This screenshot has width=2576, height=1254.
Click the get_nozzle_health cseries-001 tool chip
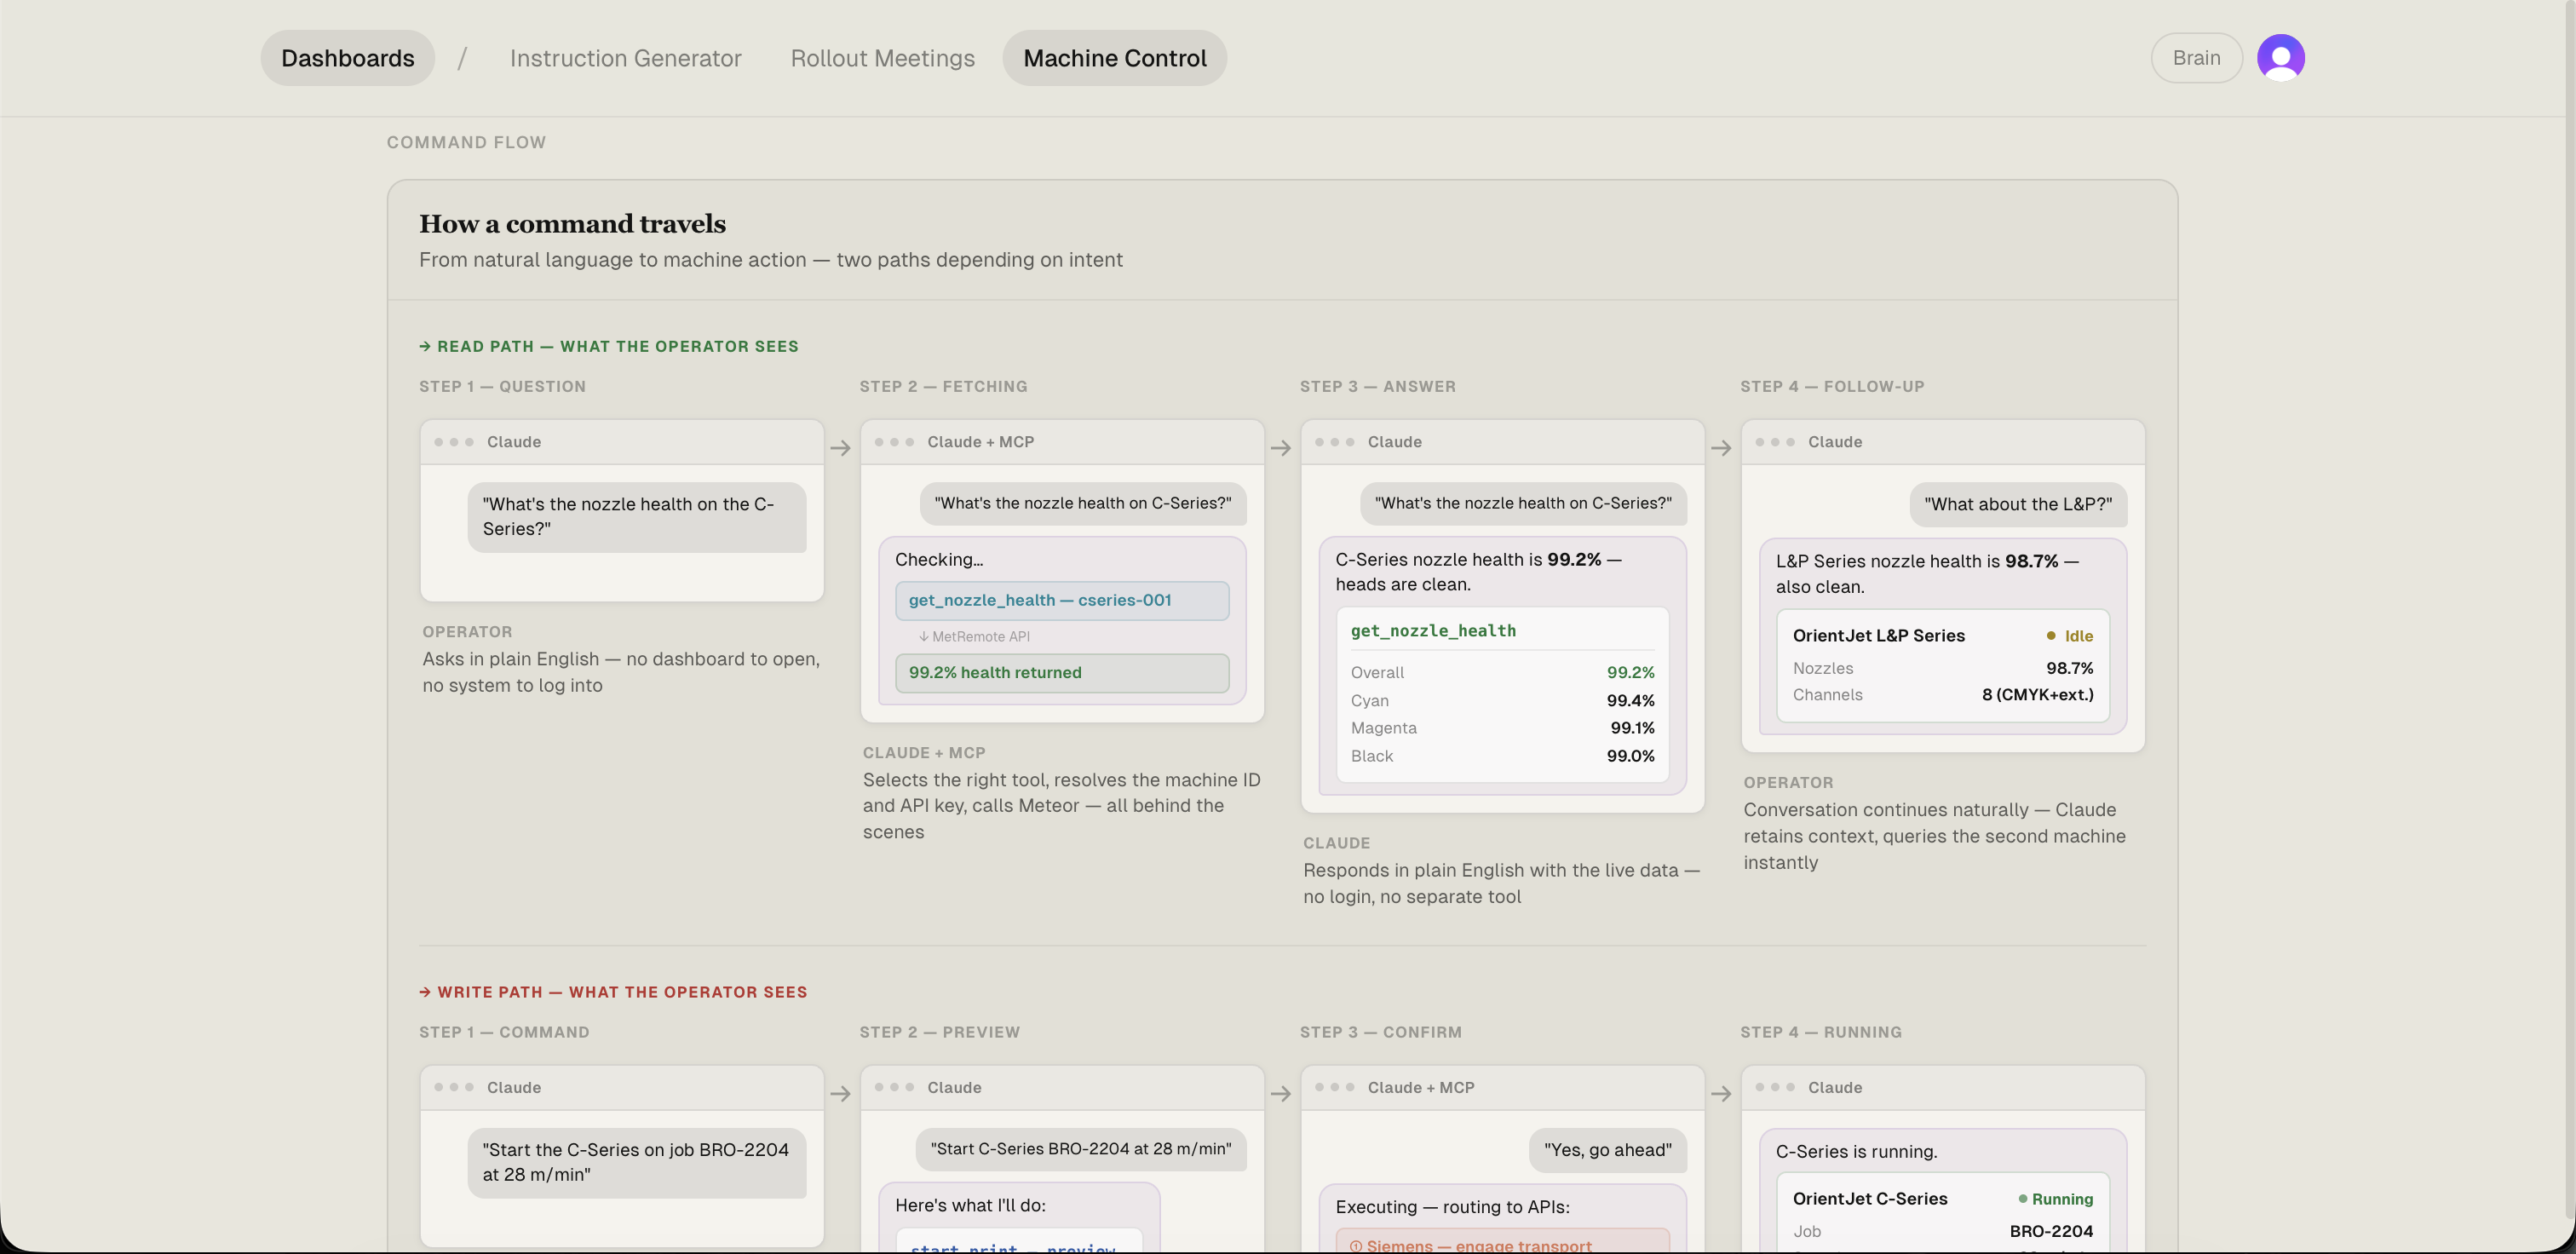(1061, 600)
